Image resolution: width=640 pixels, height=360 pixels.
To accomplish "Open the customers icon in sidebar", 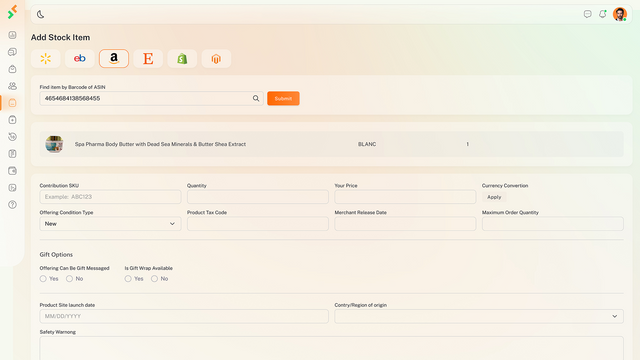I will (13, 86).
